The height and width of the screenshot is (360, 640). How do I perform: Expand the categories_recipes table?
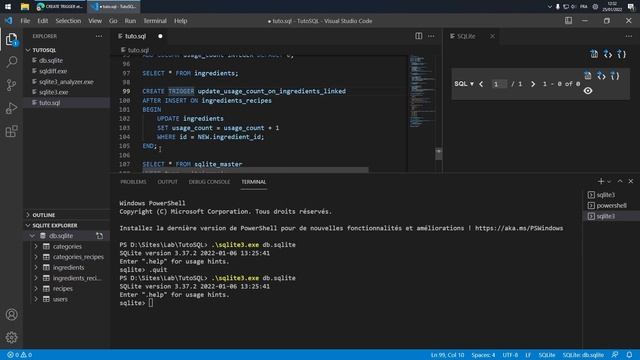[36, 257]
